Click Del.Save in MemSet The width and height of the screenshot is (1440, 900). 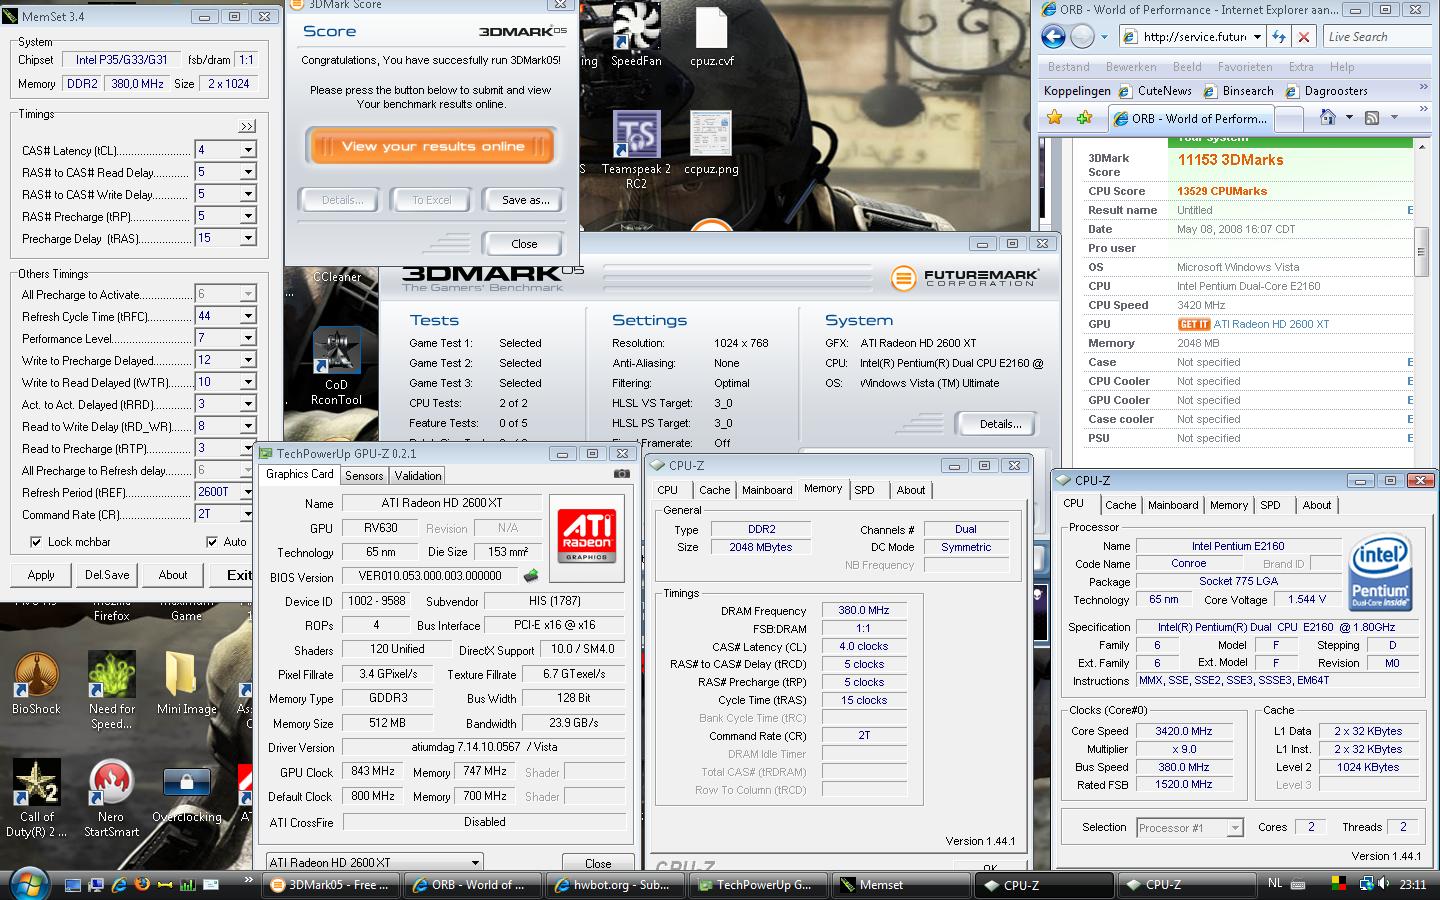tap(107, 575)
